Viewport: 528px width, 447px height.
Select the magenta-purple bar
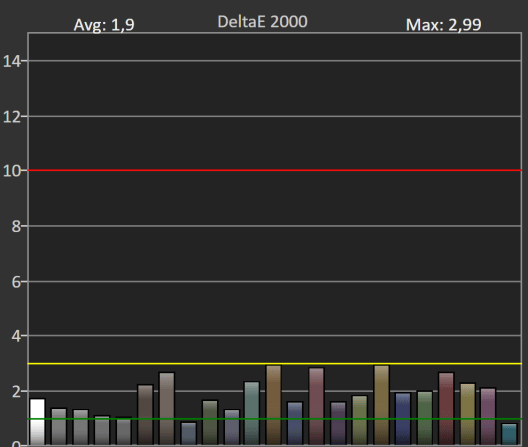pos(488,417)
